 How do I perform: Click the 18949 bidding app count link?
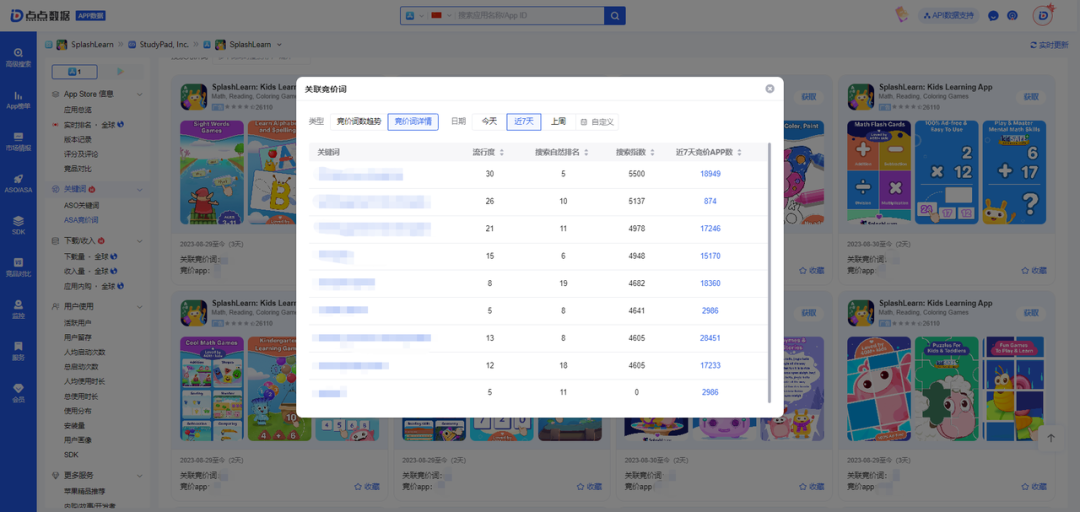710,174
